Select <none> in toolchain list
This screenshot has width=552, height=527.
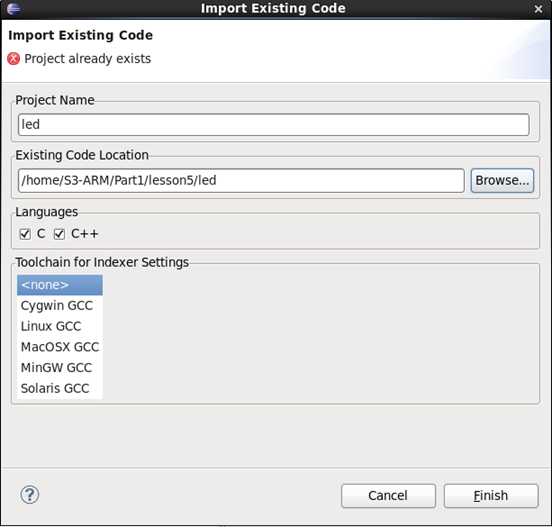(59, 285)
